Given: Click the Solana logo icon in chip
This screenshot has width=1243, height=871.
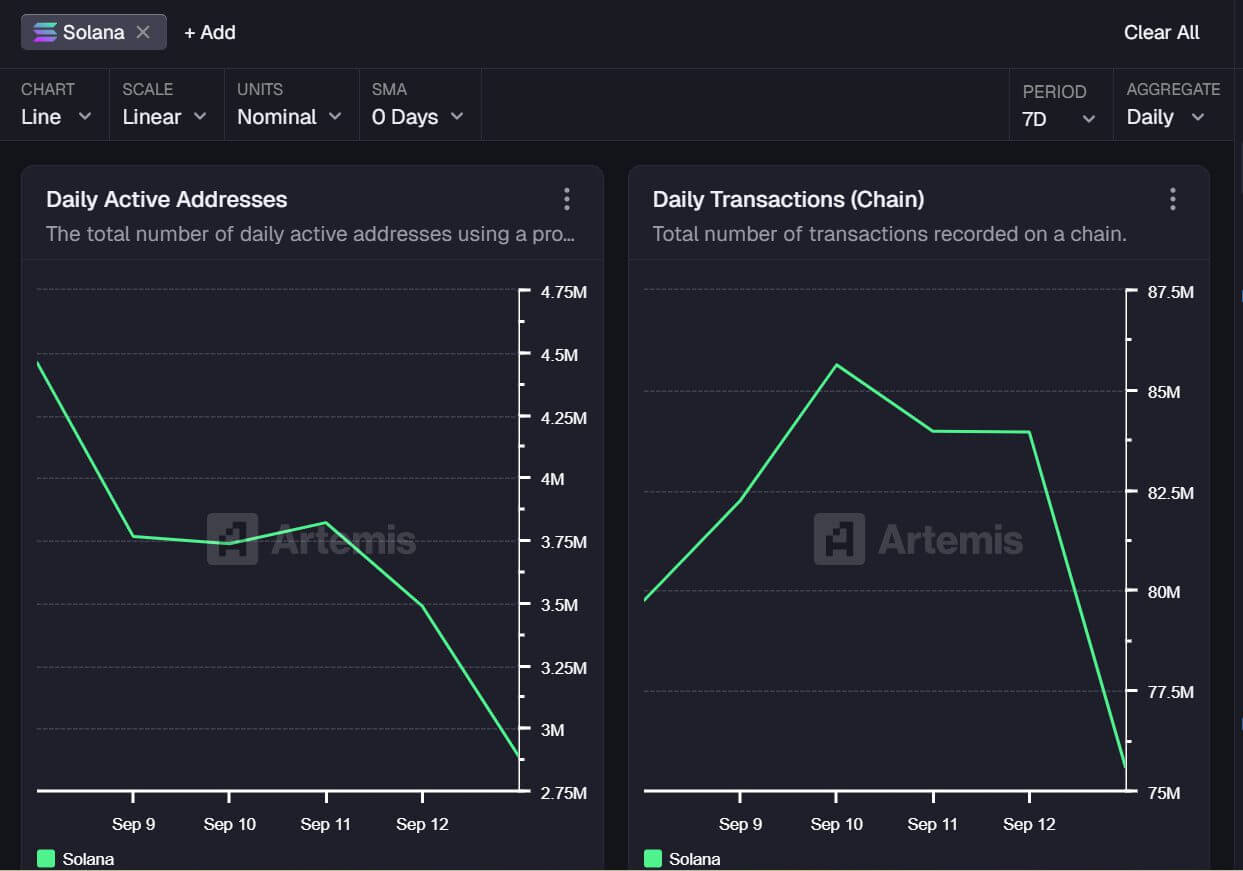Looking at the screenshot, I should (x=45, y=32).
